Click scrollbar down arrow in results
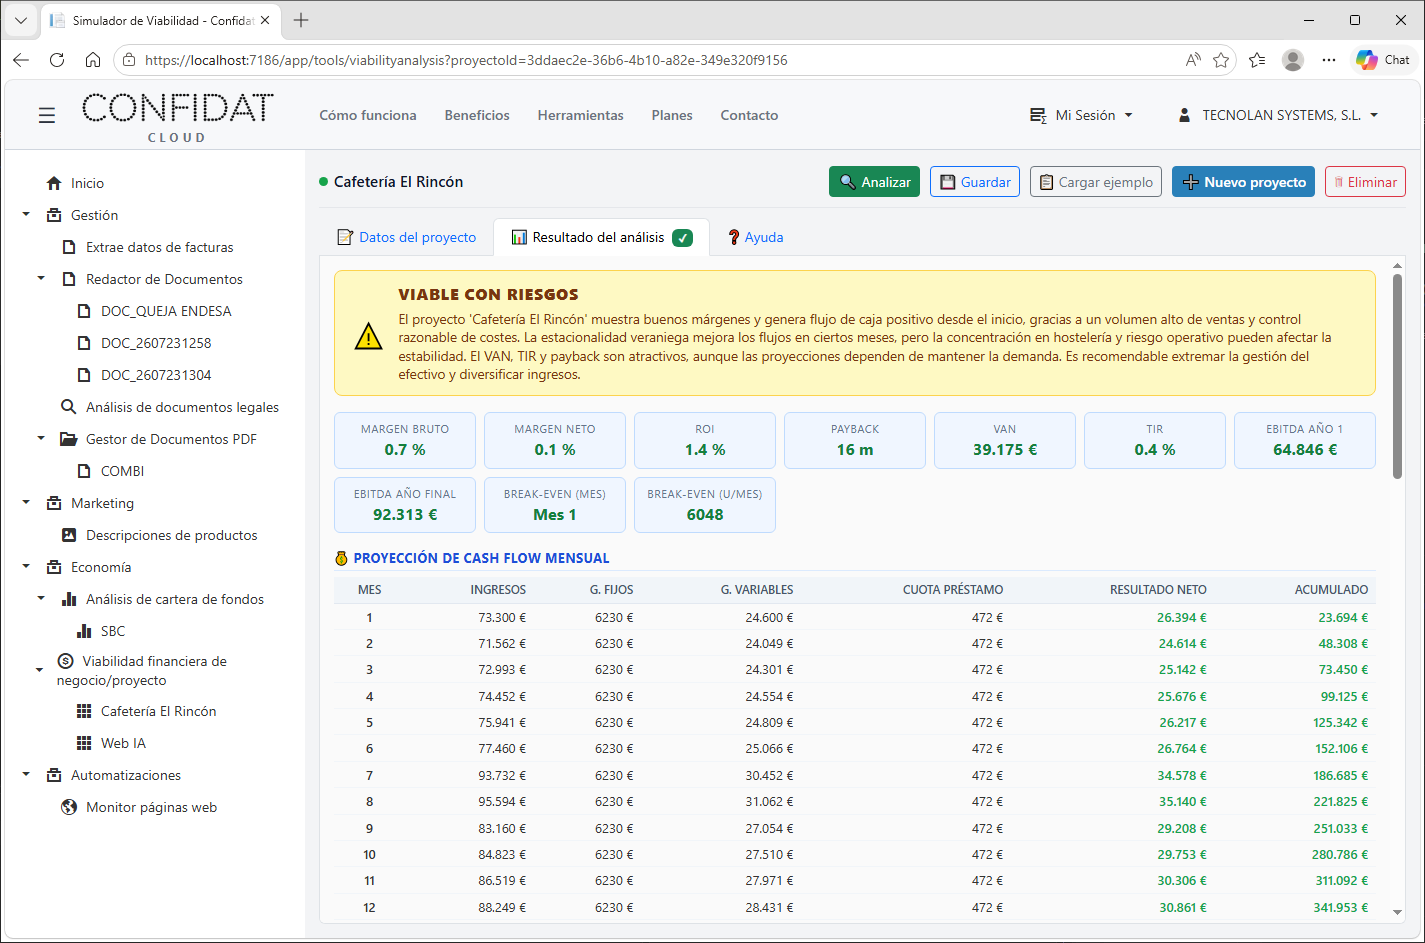The width and height of the screenshot is (1425, 943). point(1397,912)
